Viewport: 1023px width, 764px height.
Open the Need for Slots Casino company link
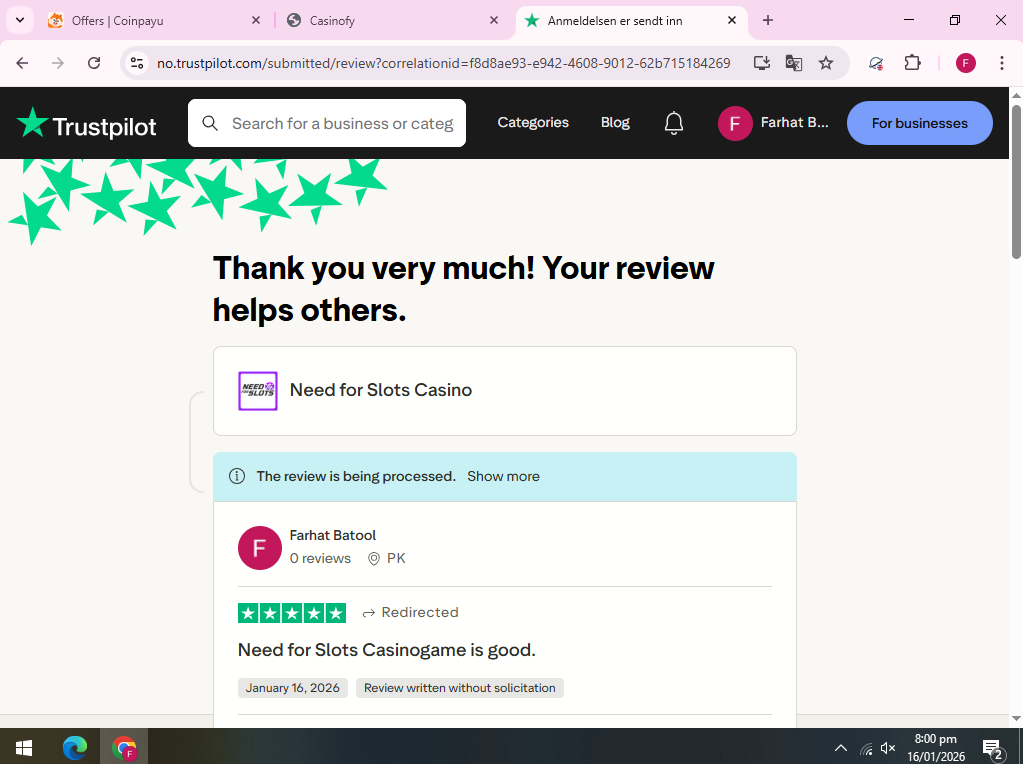381,390
